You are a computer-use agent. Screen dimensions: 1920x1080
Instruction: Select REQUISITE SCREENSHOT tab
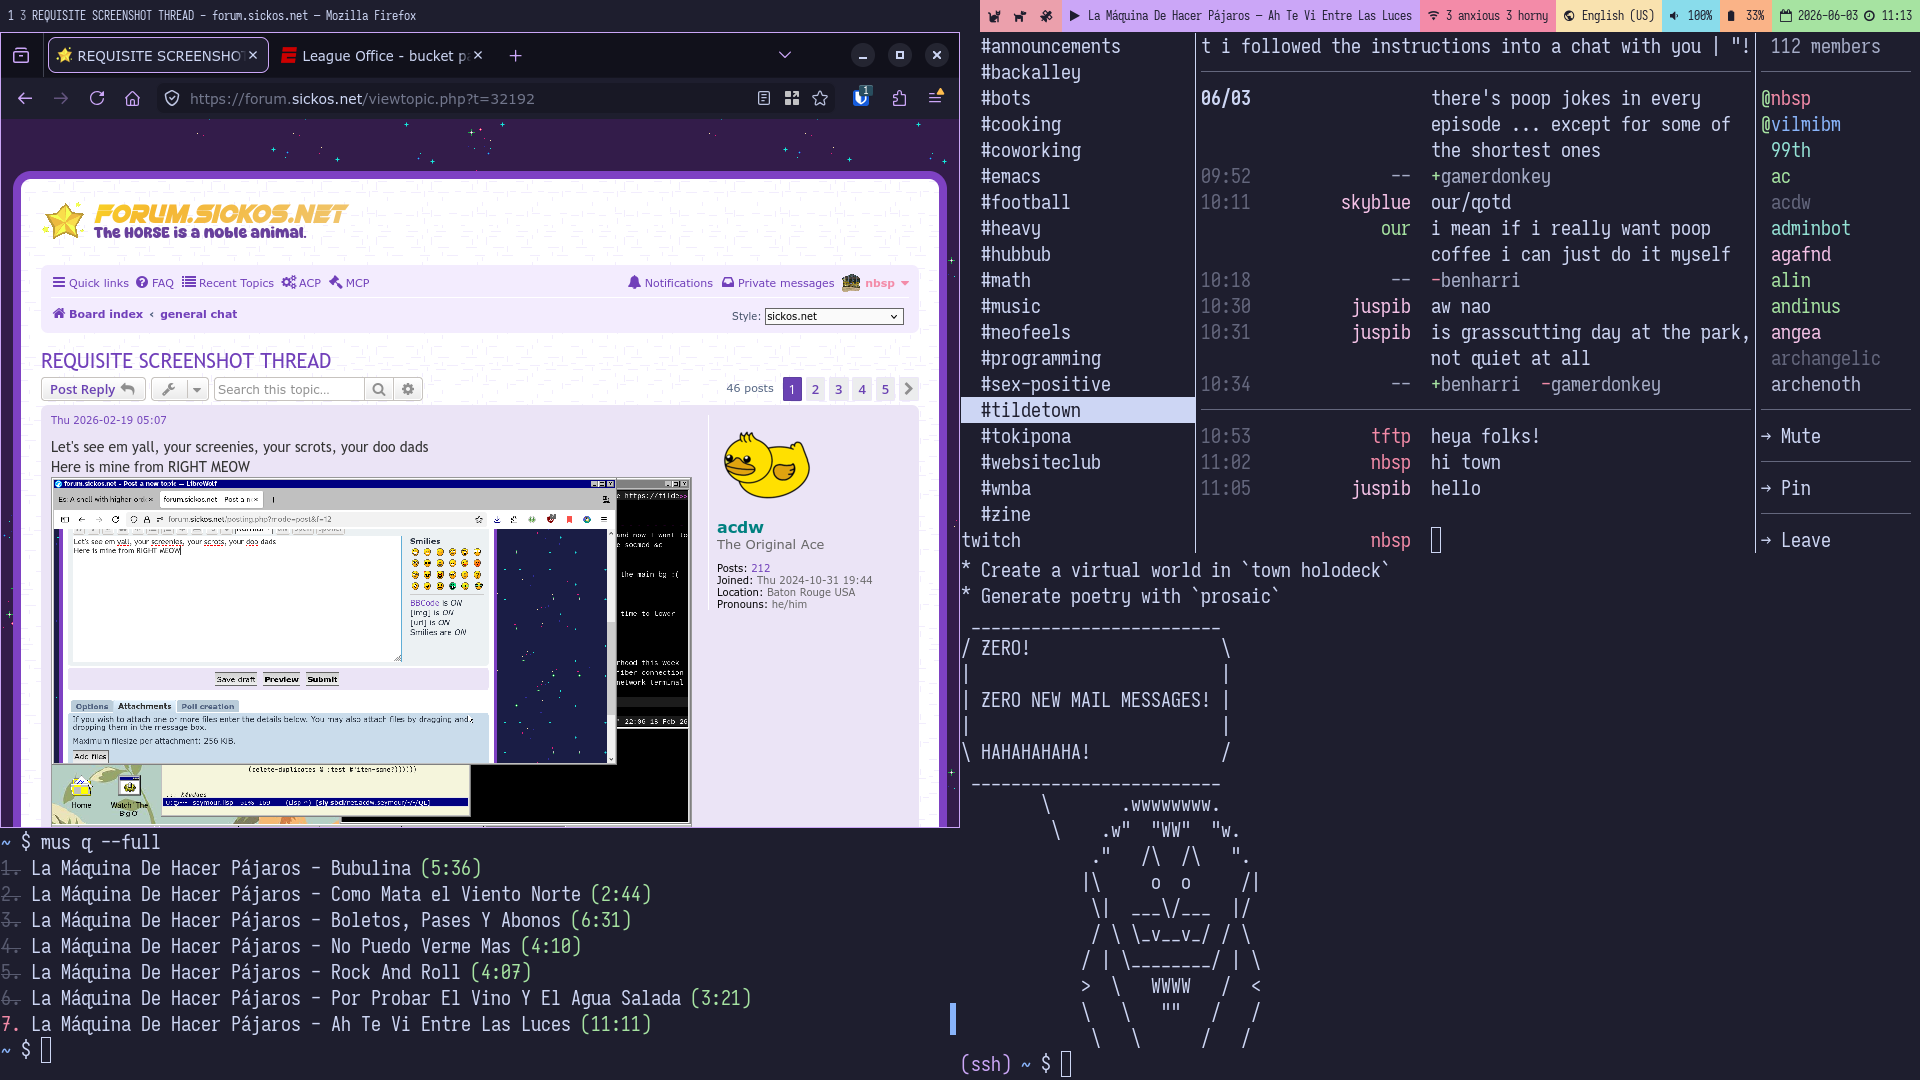point(158,56)
